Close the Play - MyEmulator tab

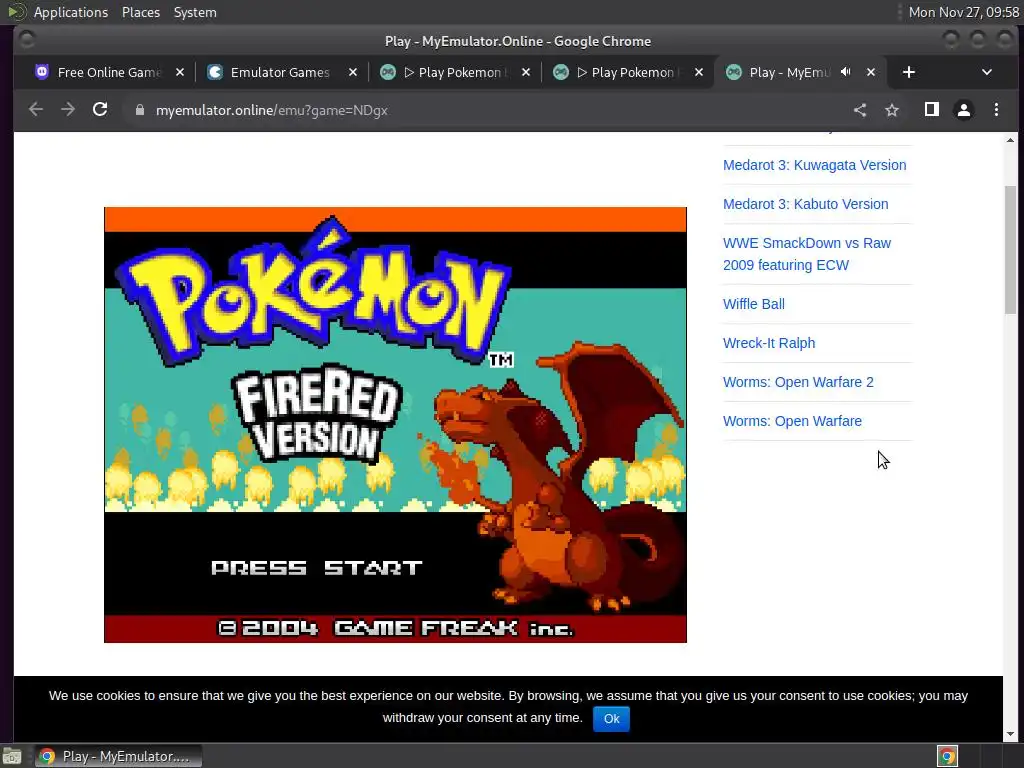[871, 72]
